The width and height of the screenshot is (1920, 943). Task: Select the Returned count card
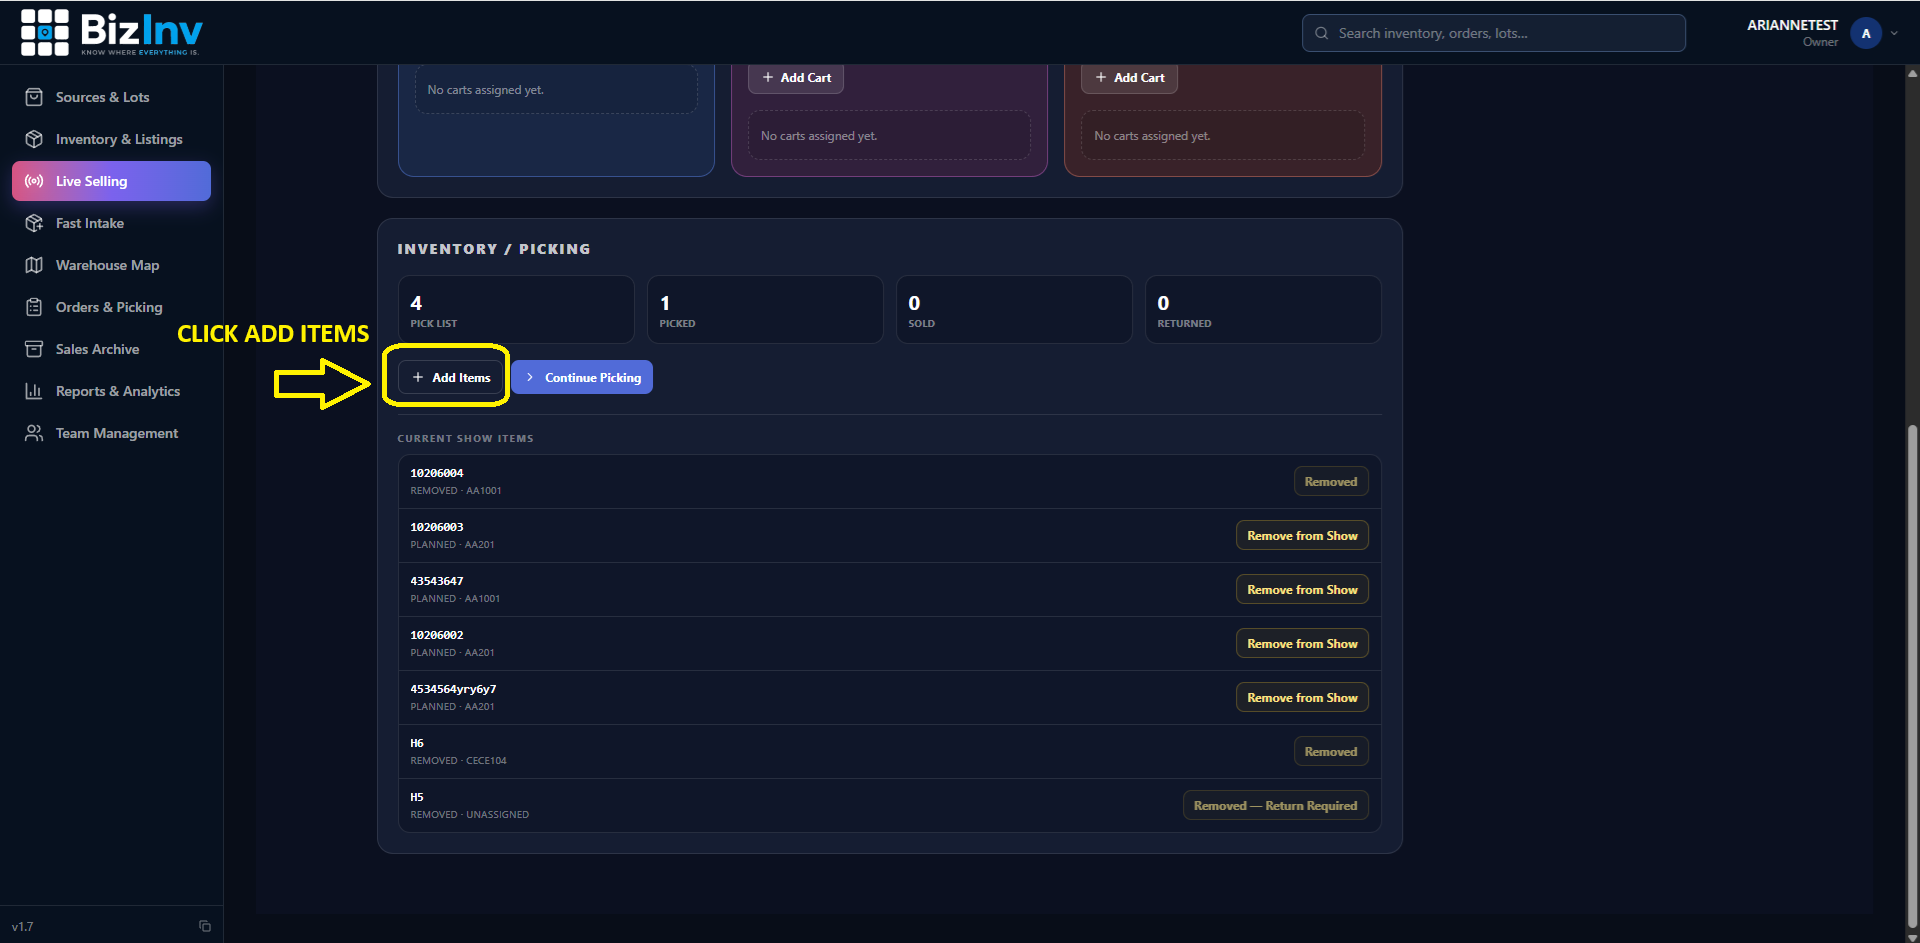(x=1263, y=310)
